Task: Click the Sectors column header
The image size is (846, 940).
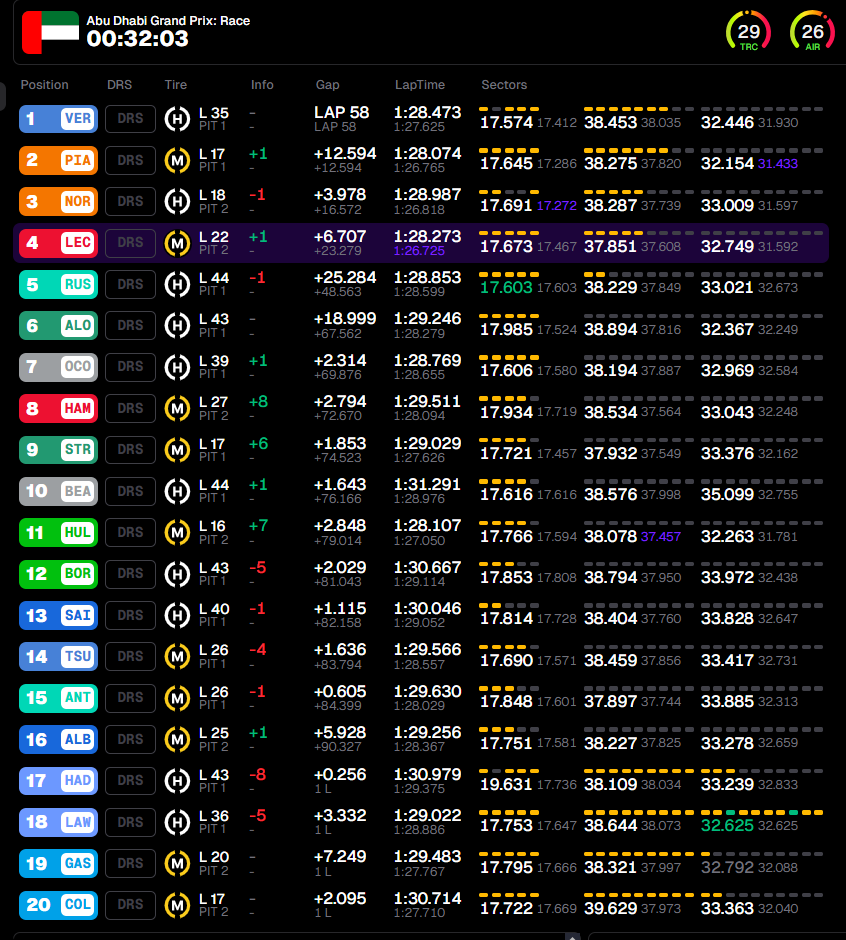Action: 504,85
